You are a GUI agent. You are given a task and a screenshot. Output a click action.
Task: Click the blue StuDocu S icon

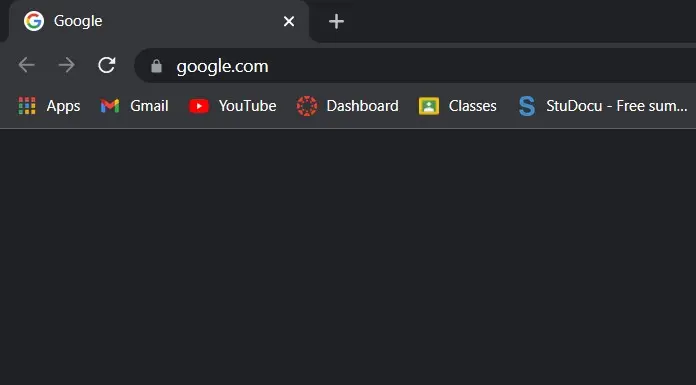click(x=527, y=106)
